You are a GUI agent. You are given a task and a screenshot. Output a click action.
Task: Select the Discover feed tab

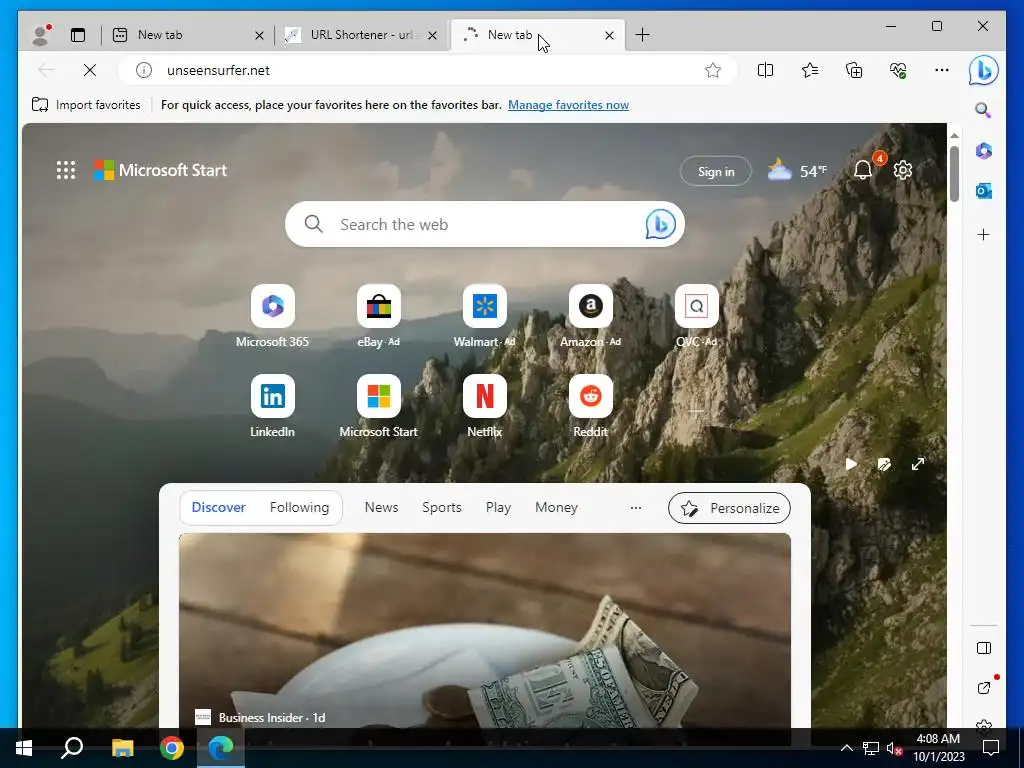click(218, 507)
